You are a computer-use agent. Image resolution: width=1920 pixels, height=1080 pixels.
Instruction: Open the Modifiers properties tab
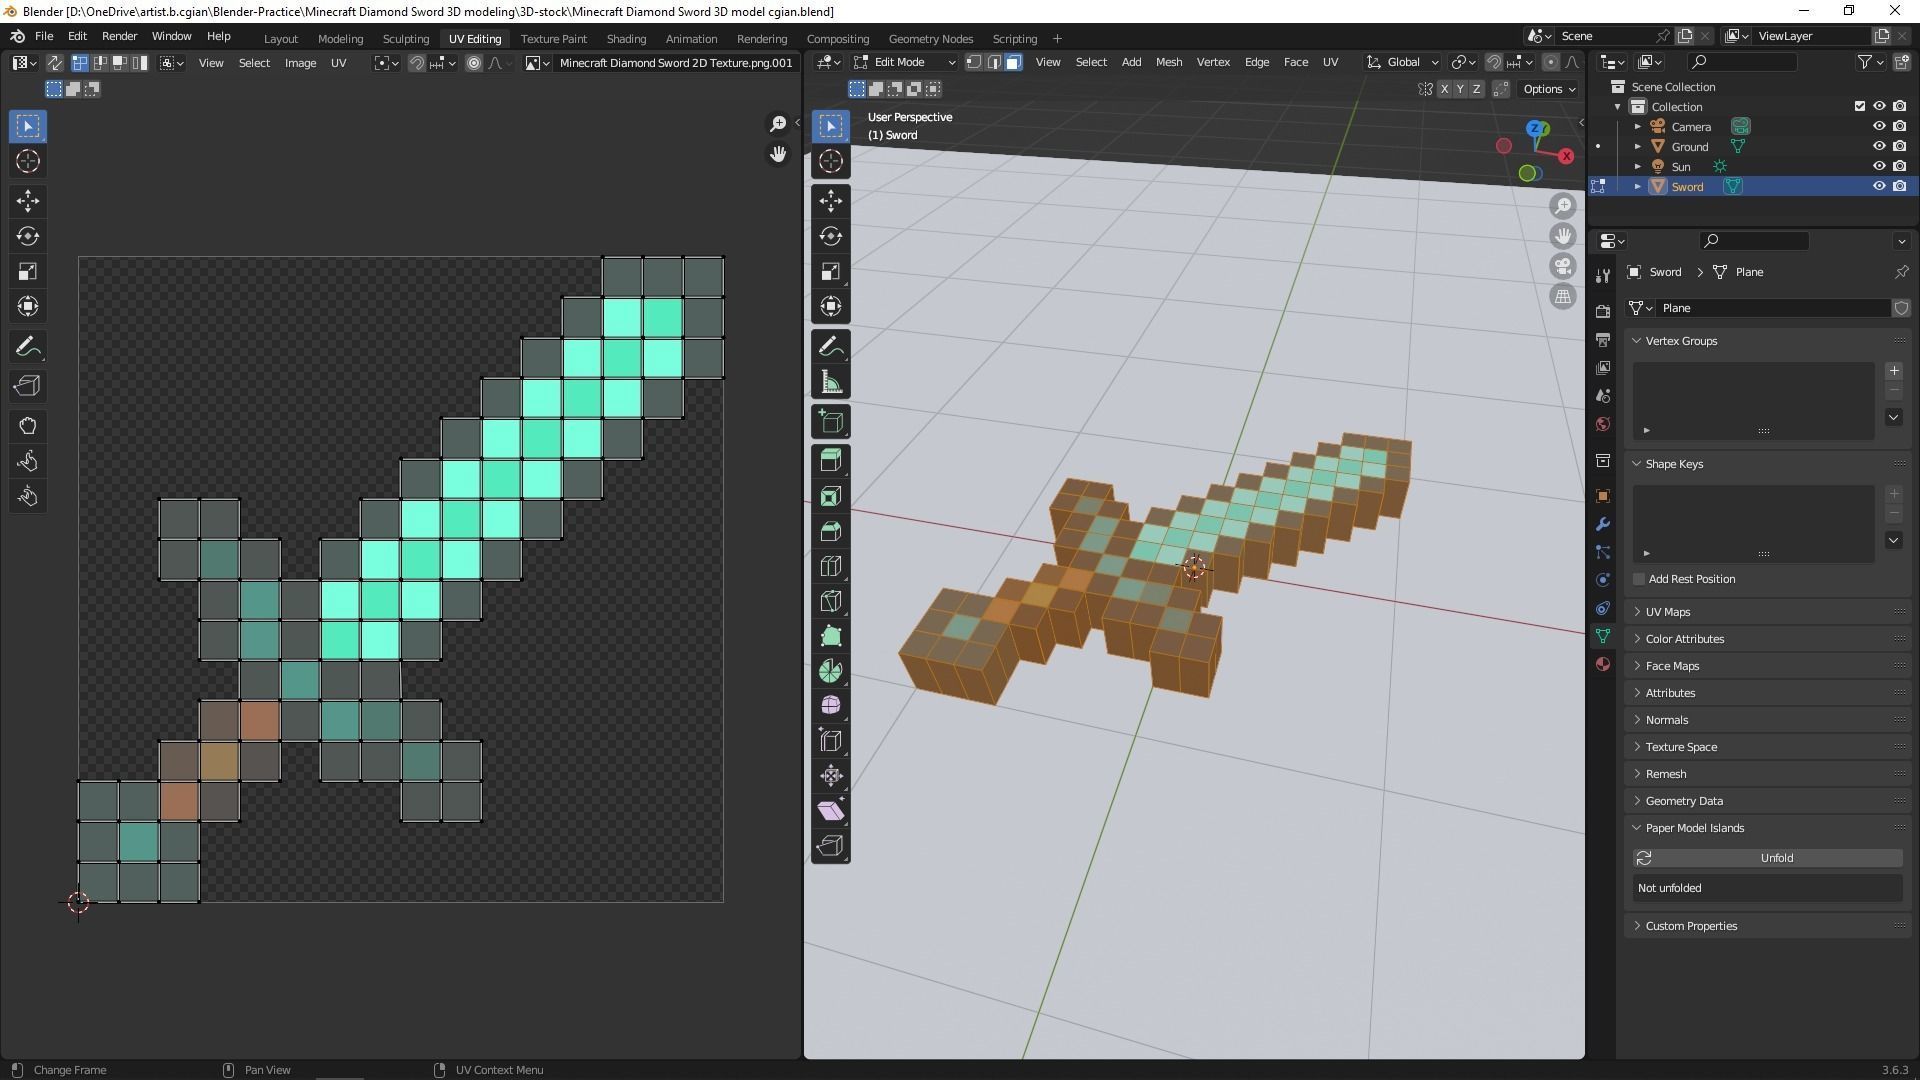(x=1603, y=524)
